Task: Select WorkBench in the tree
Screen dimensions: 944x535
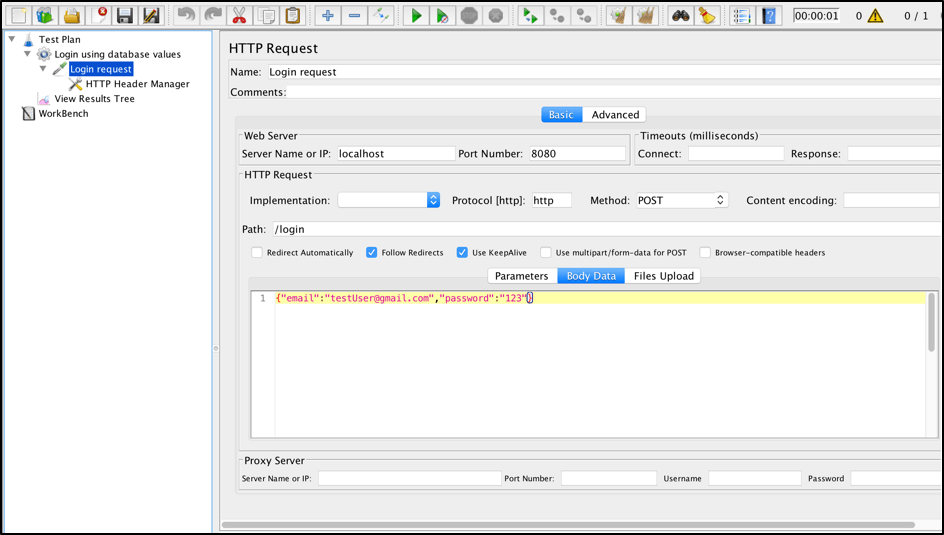Action: point(63,113)
